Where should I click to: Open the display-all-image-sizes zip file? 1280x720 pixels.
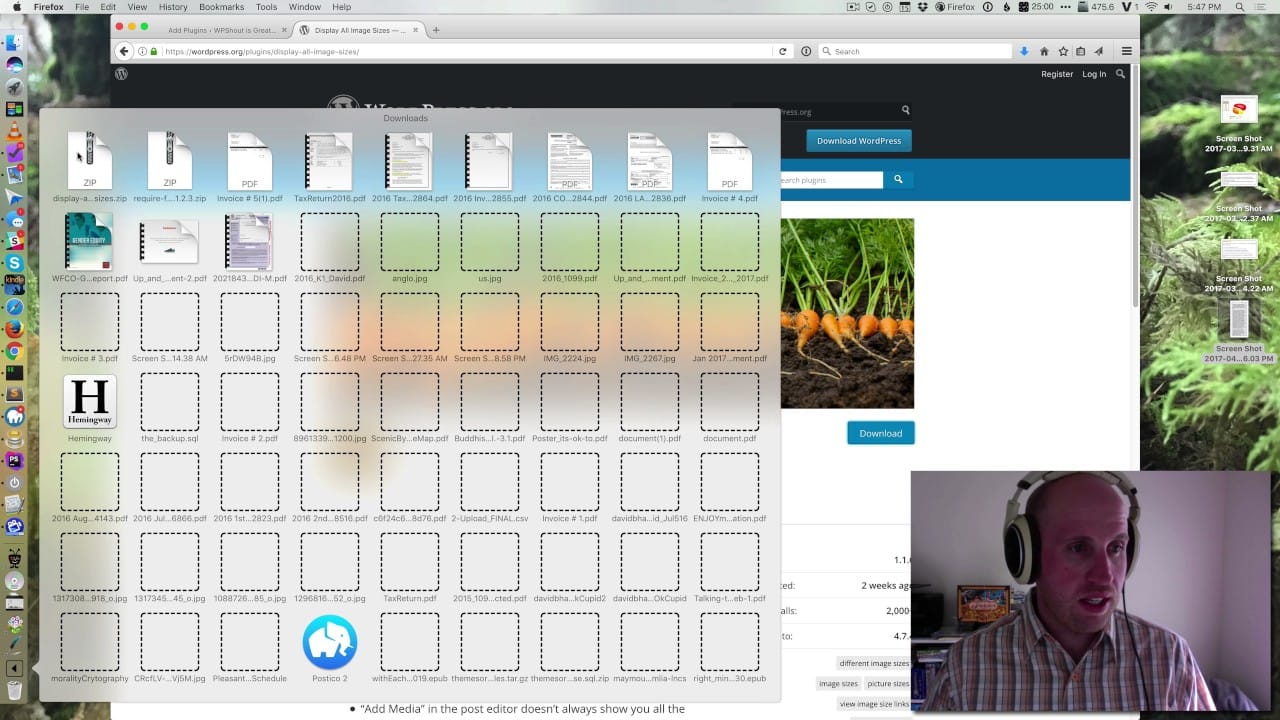[90, 162]
